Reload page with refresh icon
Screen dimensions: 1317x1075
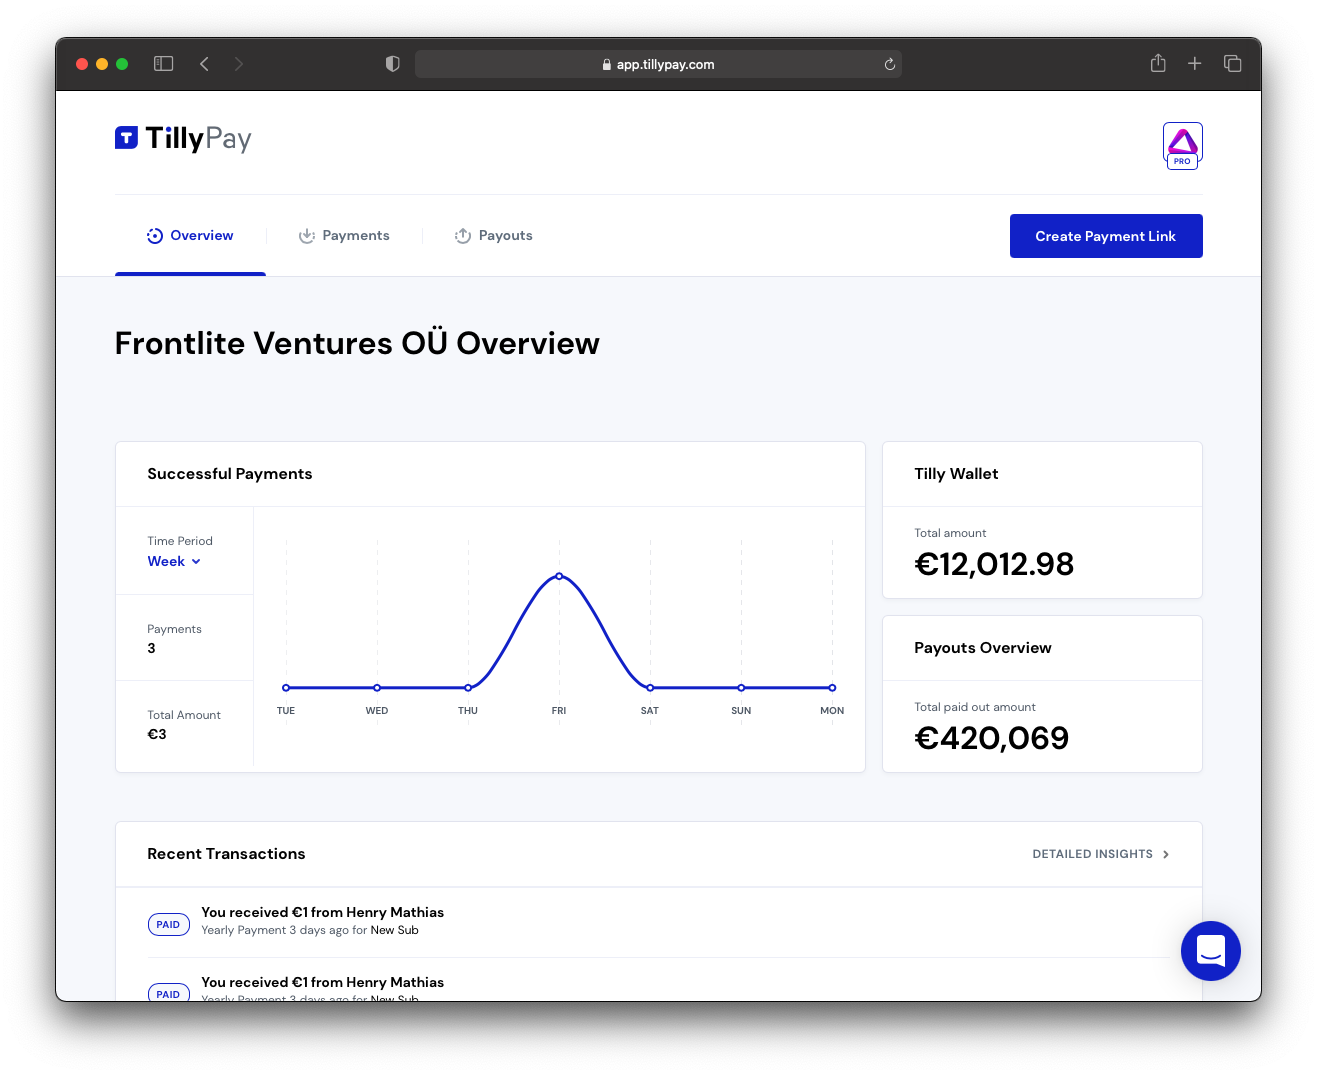[x=889, y=64]
